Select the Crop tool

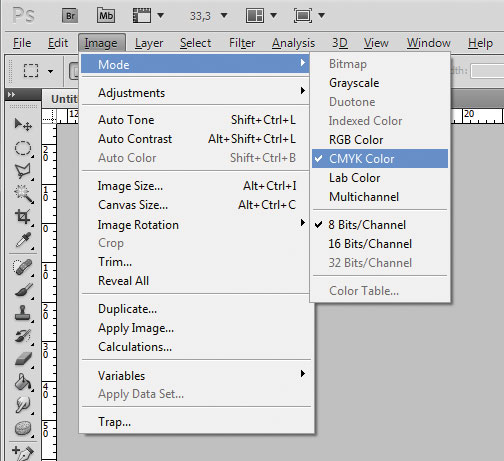click(23, 217)
